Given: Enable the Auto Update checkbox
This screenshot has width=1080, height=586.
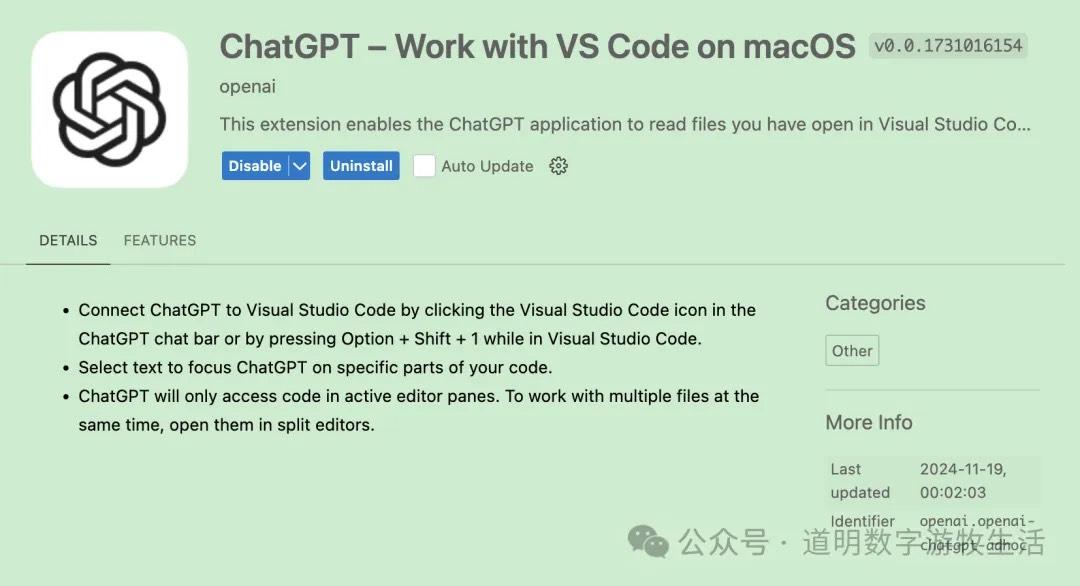Looking at the screenshot, I should 424,166.
